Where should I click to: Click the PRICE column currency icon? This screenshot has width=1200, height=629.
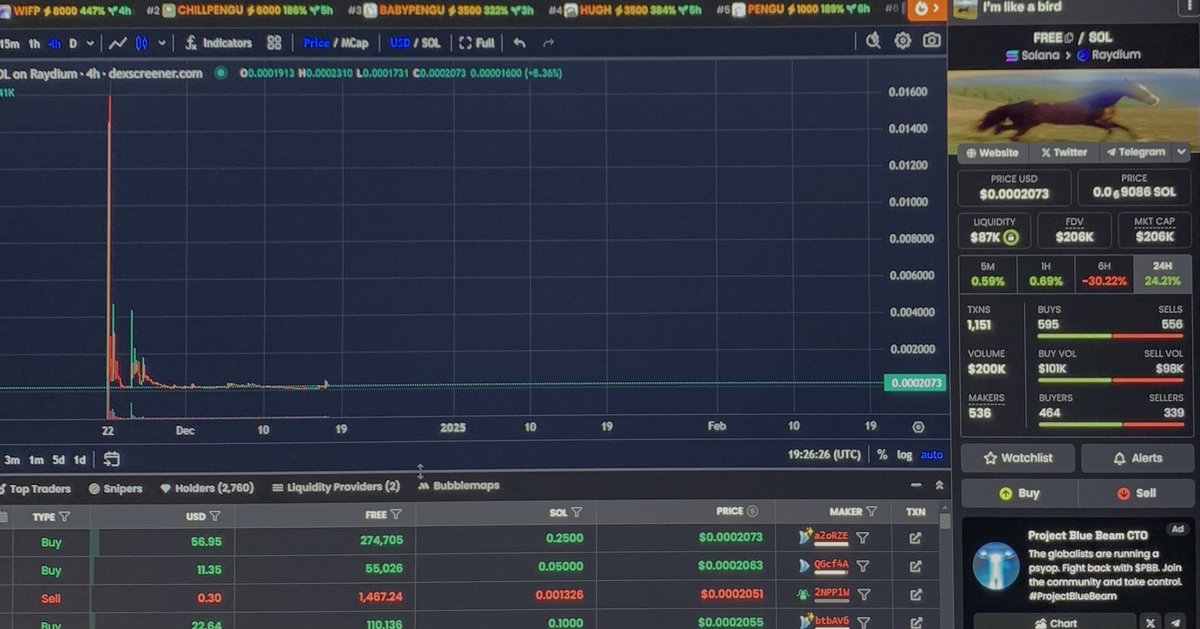(x=752, y=511)
